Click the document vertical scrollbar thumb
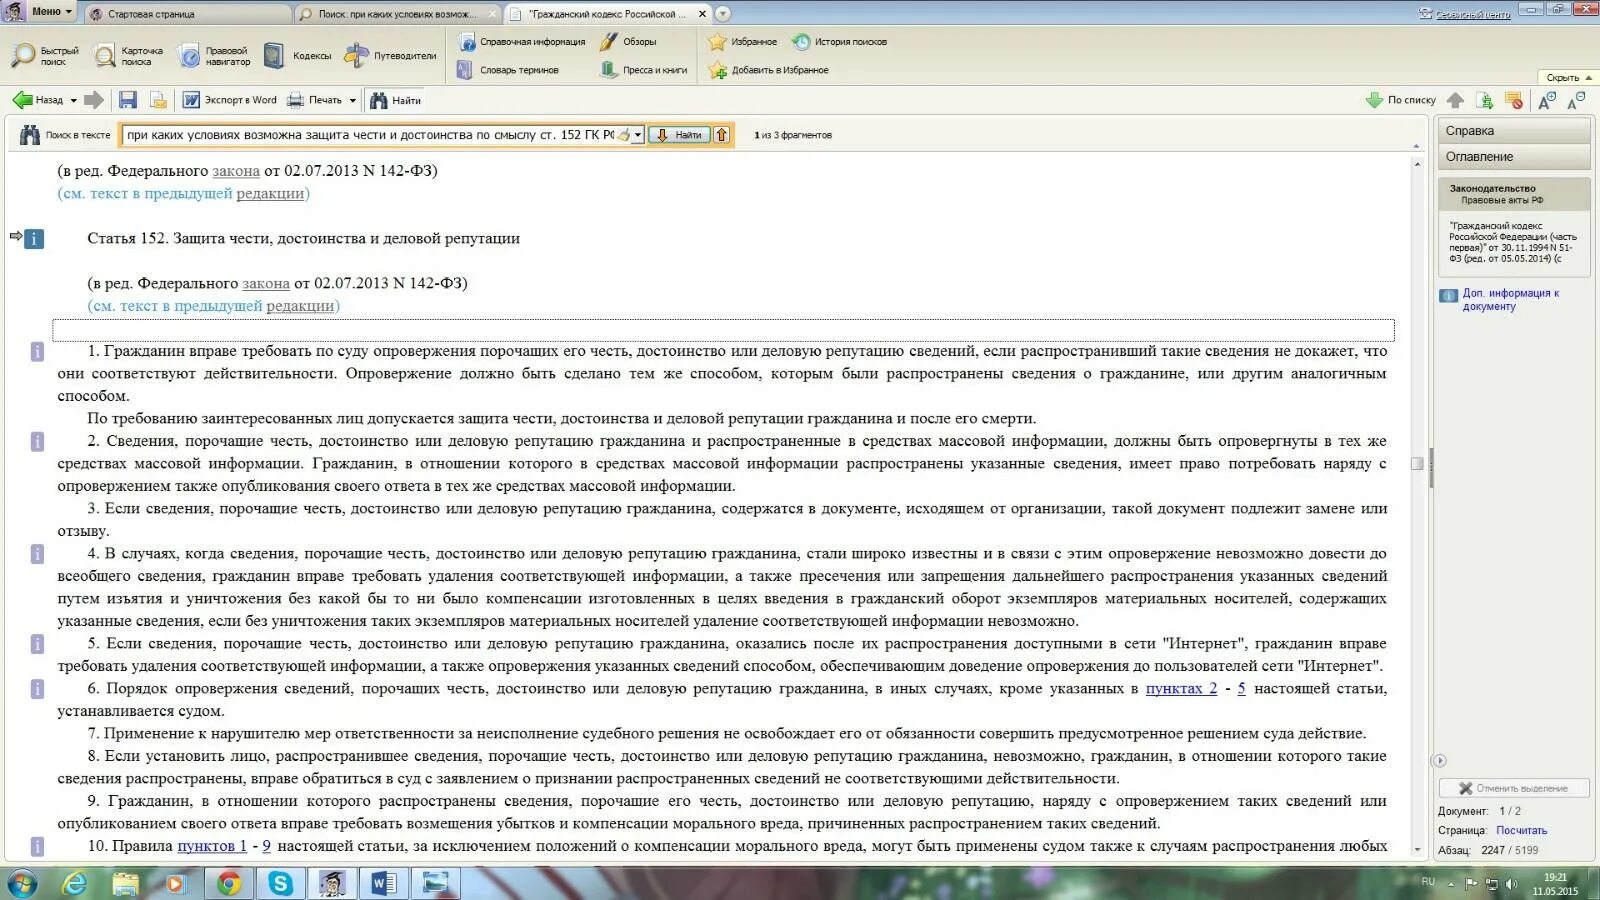 point(1417,463)
